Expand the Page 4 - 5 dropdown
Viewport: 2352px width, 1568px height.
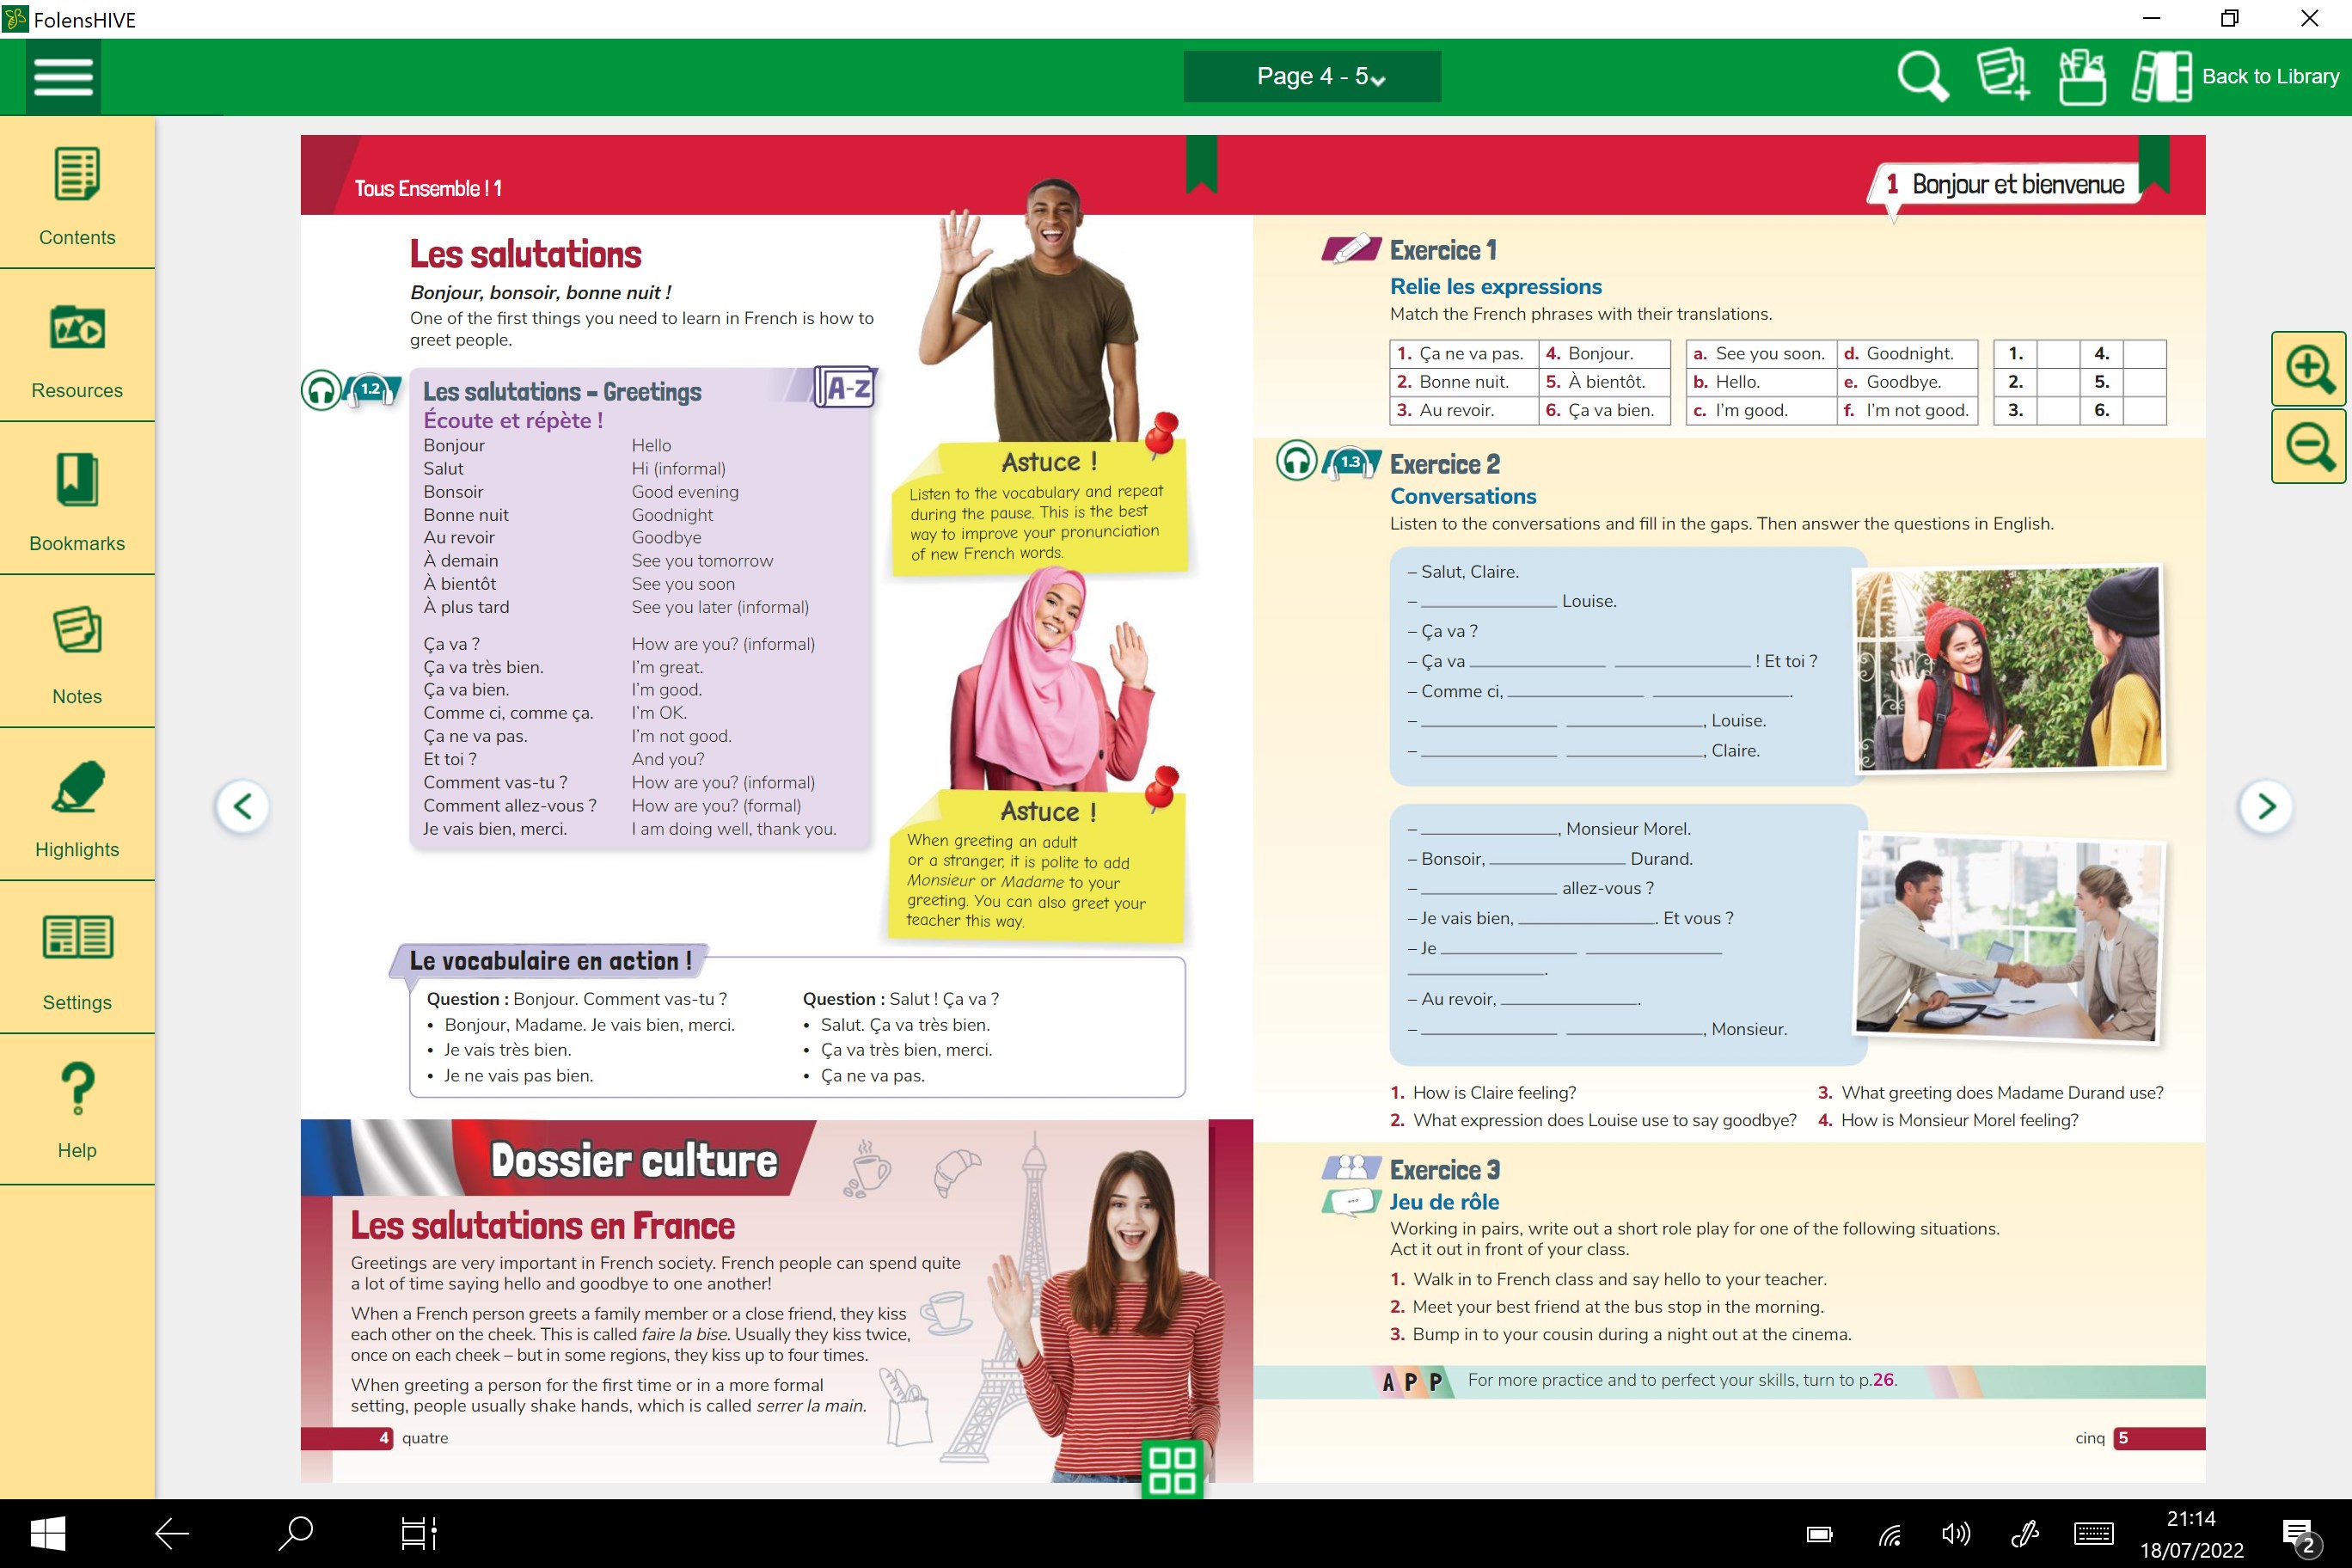1312,77
